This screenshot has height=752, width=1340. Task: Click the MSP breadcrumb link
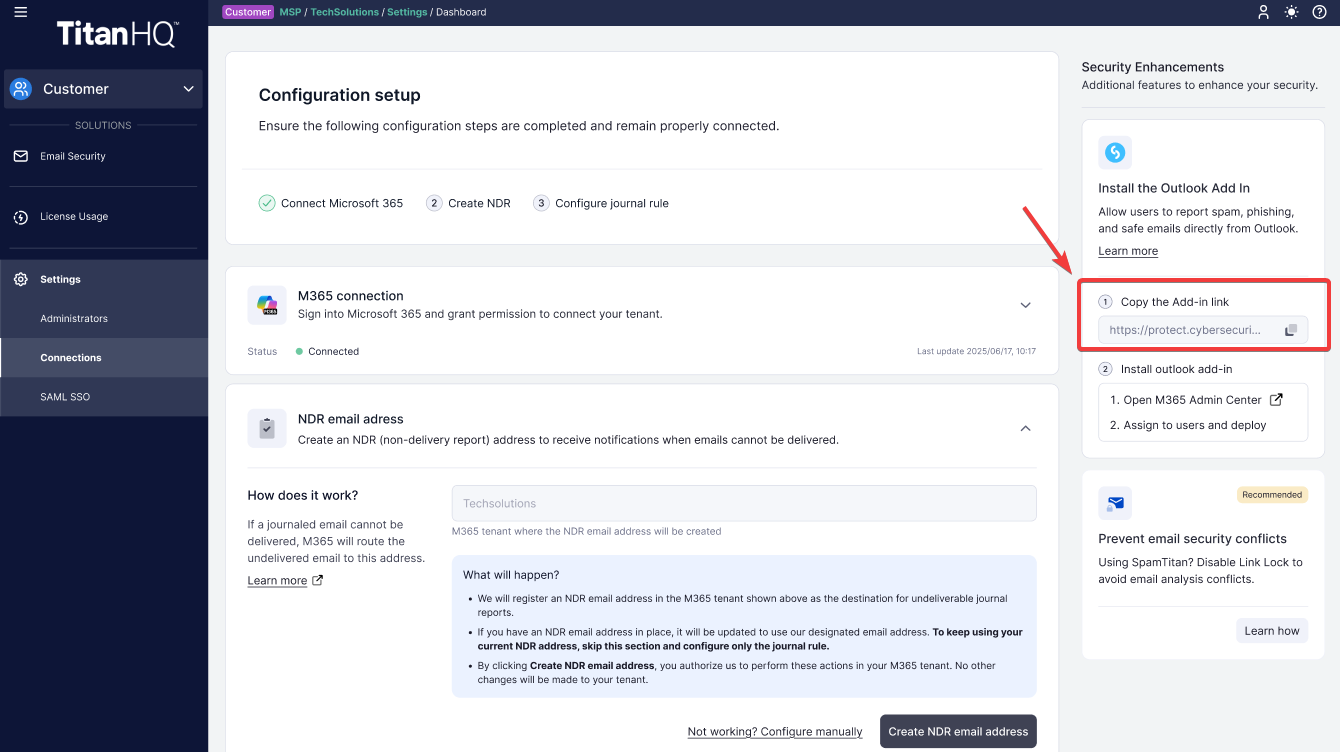click(290, 12)
